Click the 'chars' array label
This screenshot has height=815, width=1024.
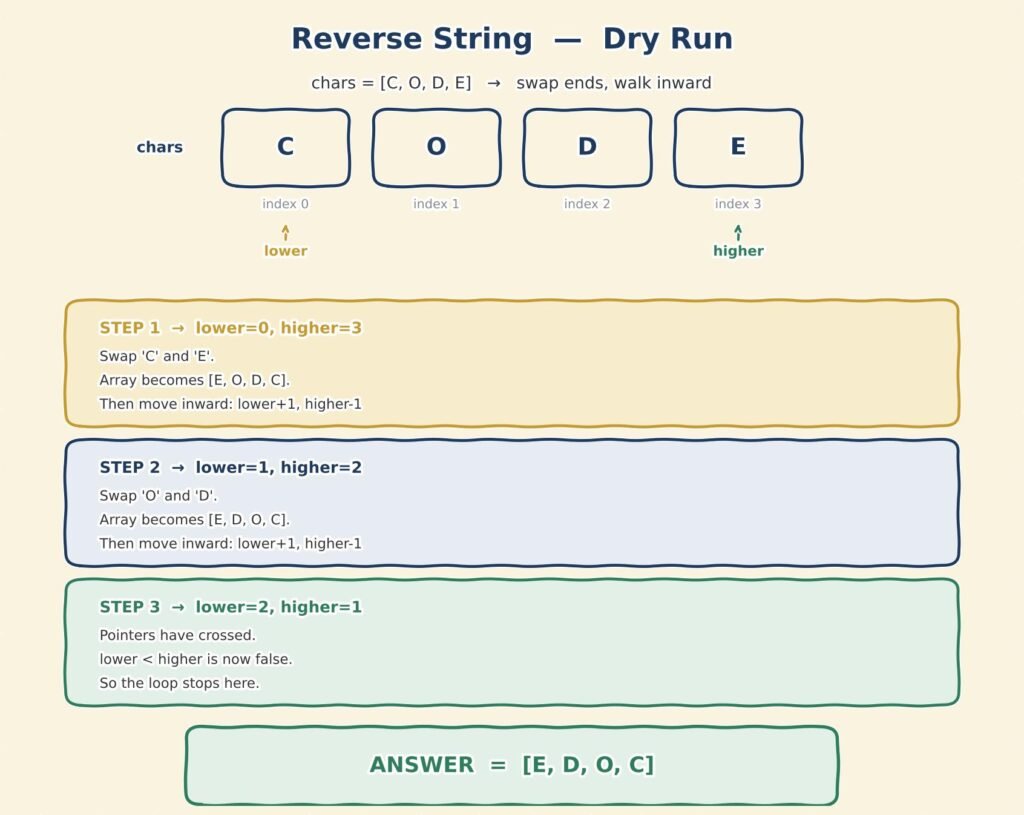pos(159,147)
